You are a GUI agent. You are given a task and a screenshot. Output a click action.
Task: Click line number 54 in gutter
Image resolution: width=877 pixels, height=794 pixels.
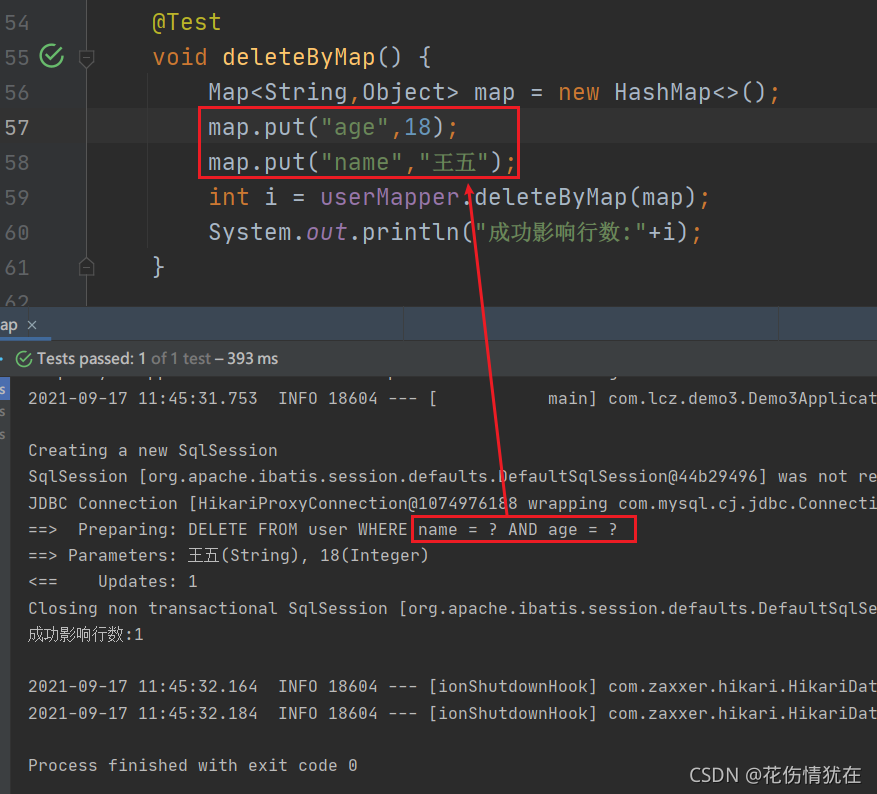pyautogui.click(x=17, y=22)
